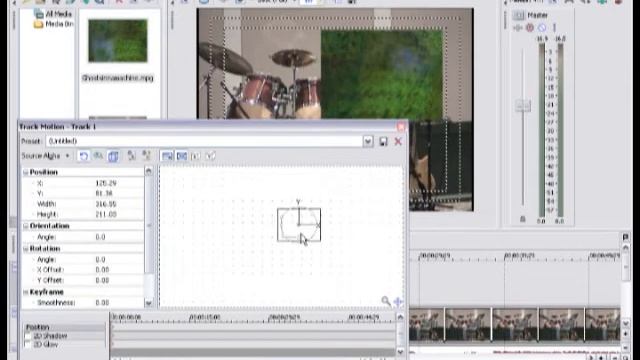Click the Save Preset floppy disk icon

pyautogui.click(x=383, y=142)
